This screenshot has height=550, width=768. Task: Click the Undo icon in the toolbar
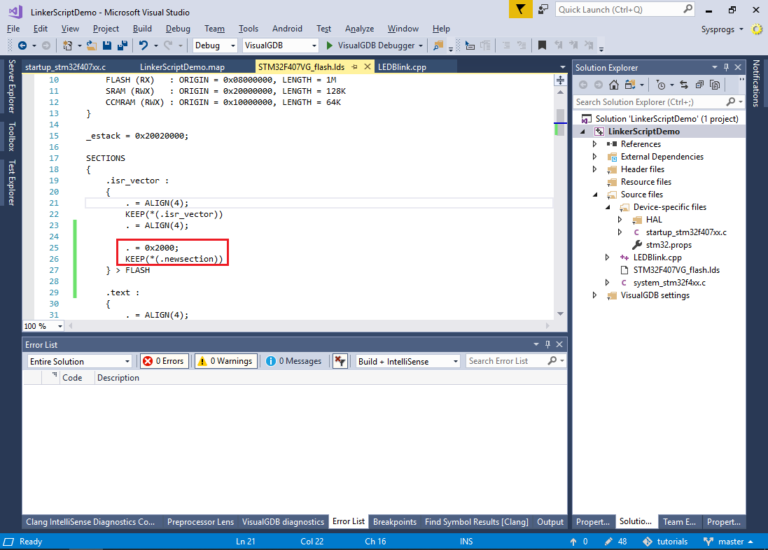click(144, 46)
